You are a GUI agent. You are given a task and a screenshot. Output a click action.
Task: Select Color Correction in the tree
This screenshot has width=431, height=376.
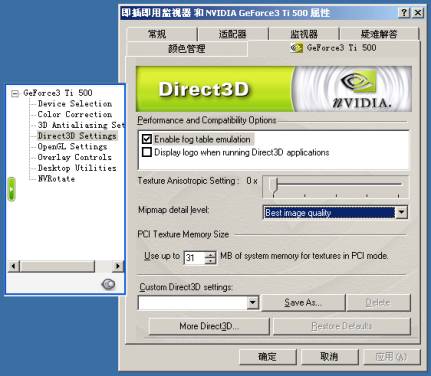pyautogui.click(x=75, y=114)
